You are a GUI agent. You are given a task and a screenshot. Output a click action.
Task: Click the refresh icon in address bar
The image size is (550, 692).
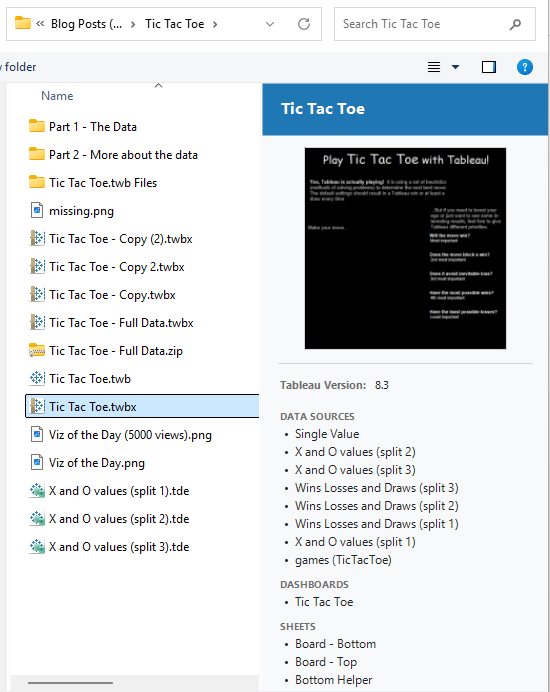[304, 24]
